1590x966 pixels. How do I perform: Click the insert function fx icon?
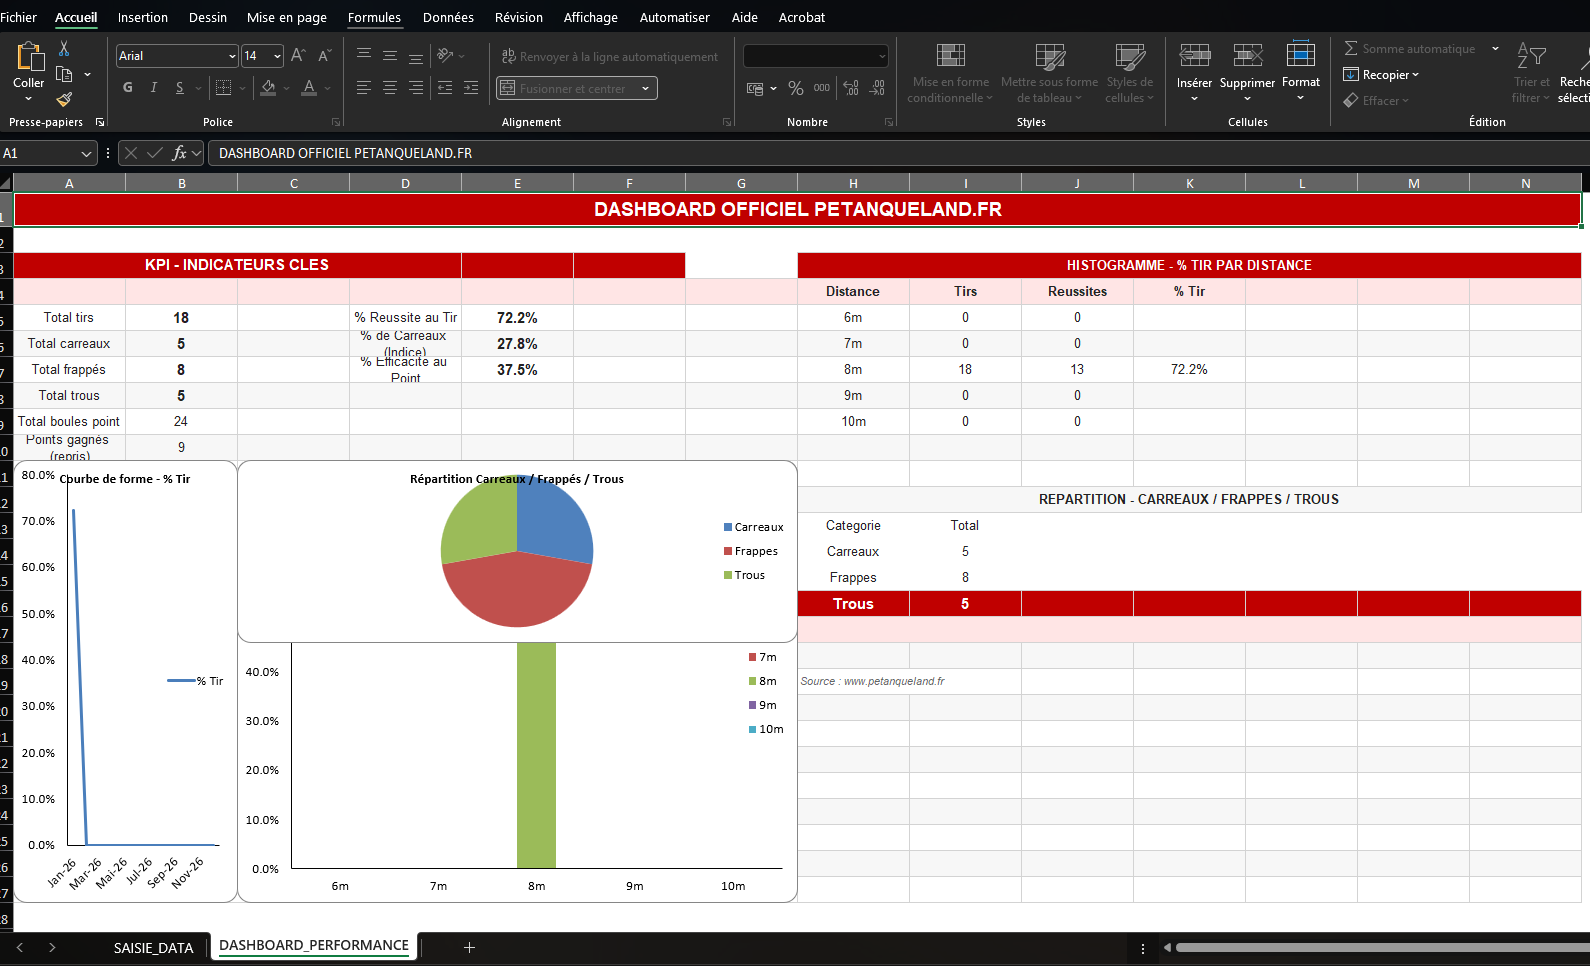(x=180, y=153)
